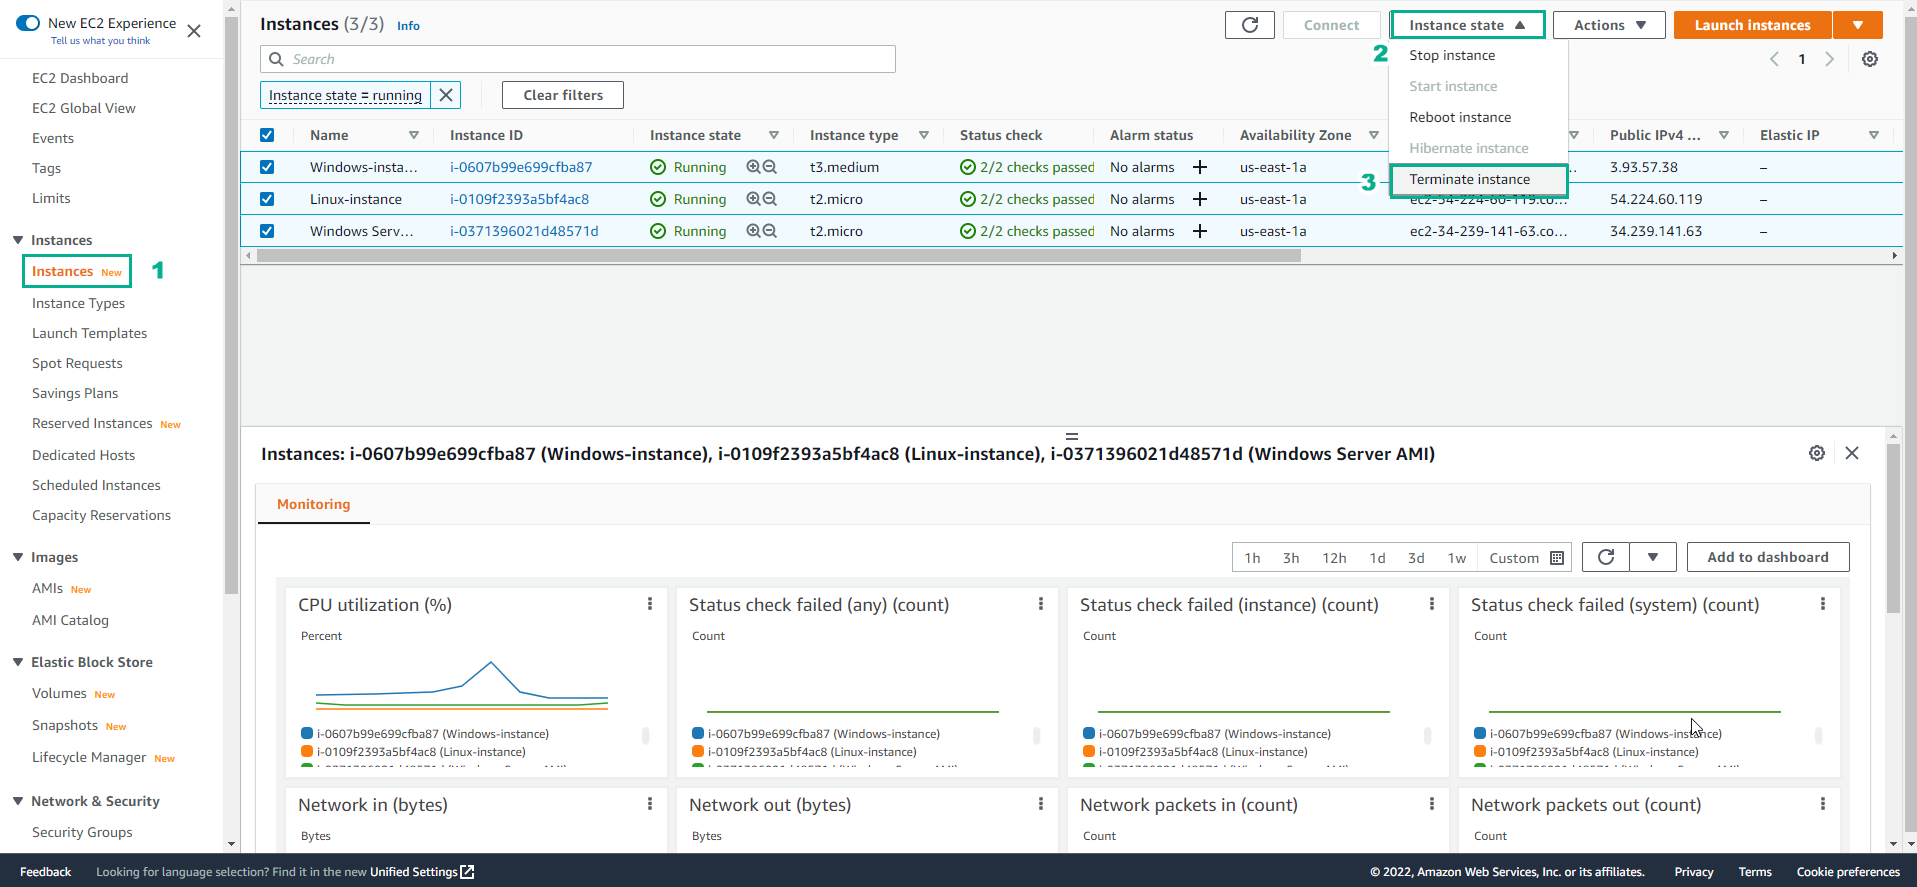Toggle New EC2 Experience switch
This screenshot has height=887, width=1917.
[x=28, y=23]
